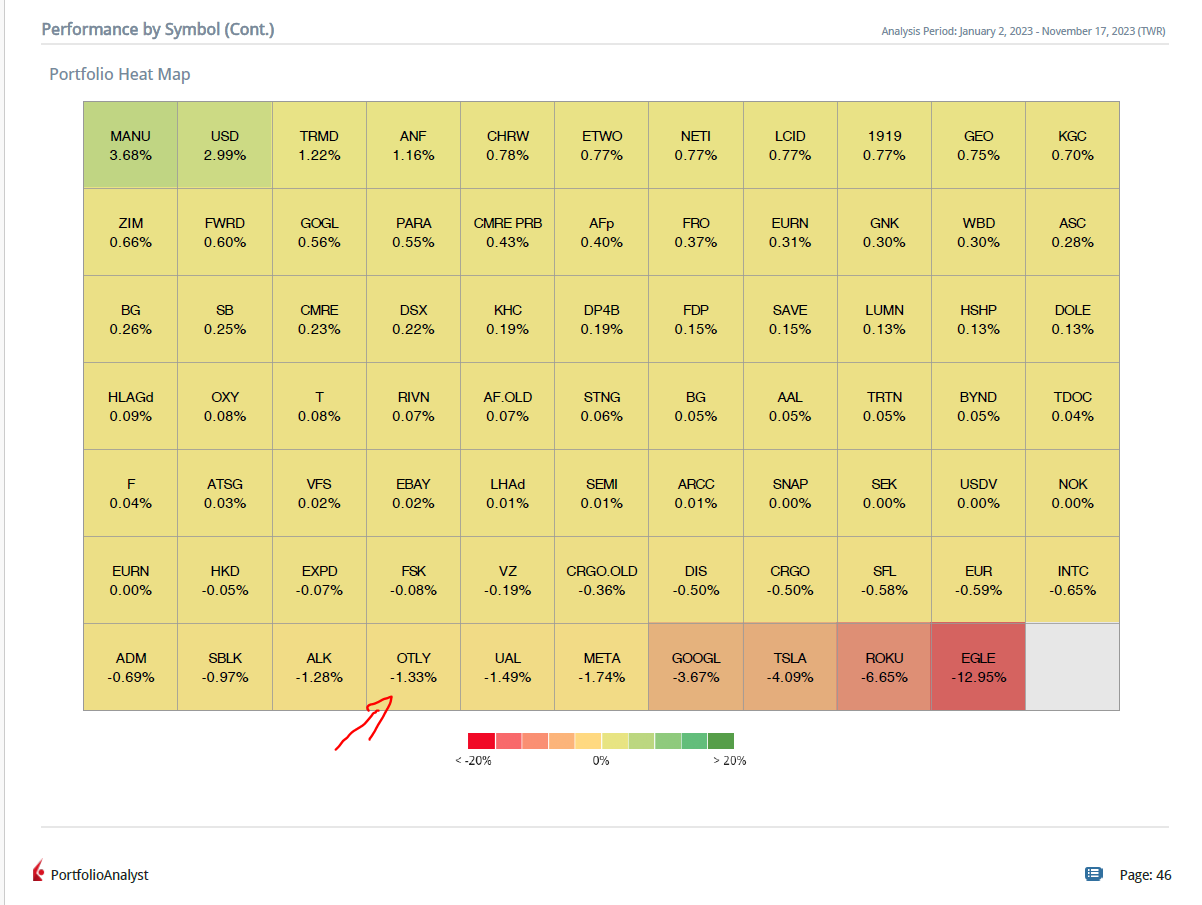Screen dimensions: 1202x905
Task: Select the AFp 0.40% cell
Action: pos(602,232)
